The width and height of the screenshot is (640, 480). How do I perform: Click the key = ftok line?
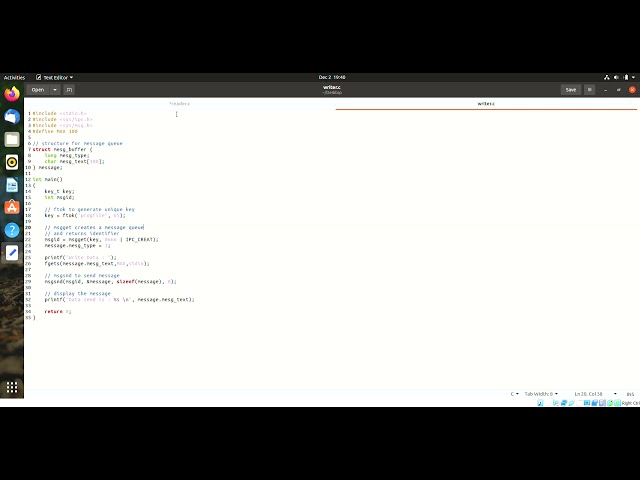pos(85,215)
